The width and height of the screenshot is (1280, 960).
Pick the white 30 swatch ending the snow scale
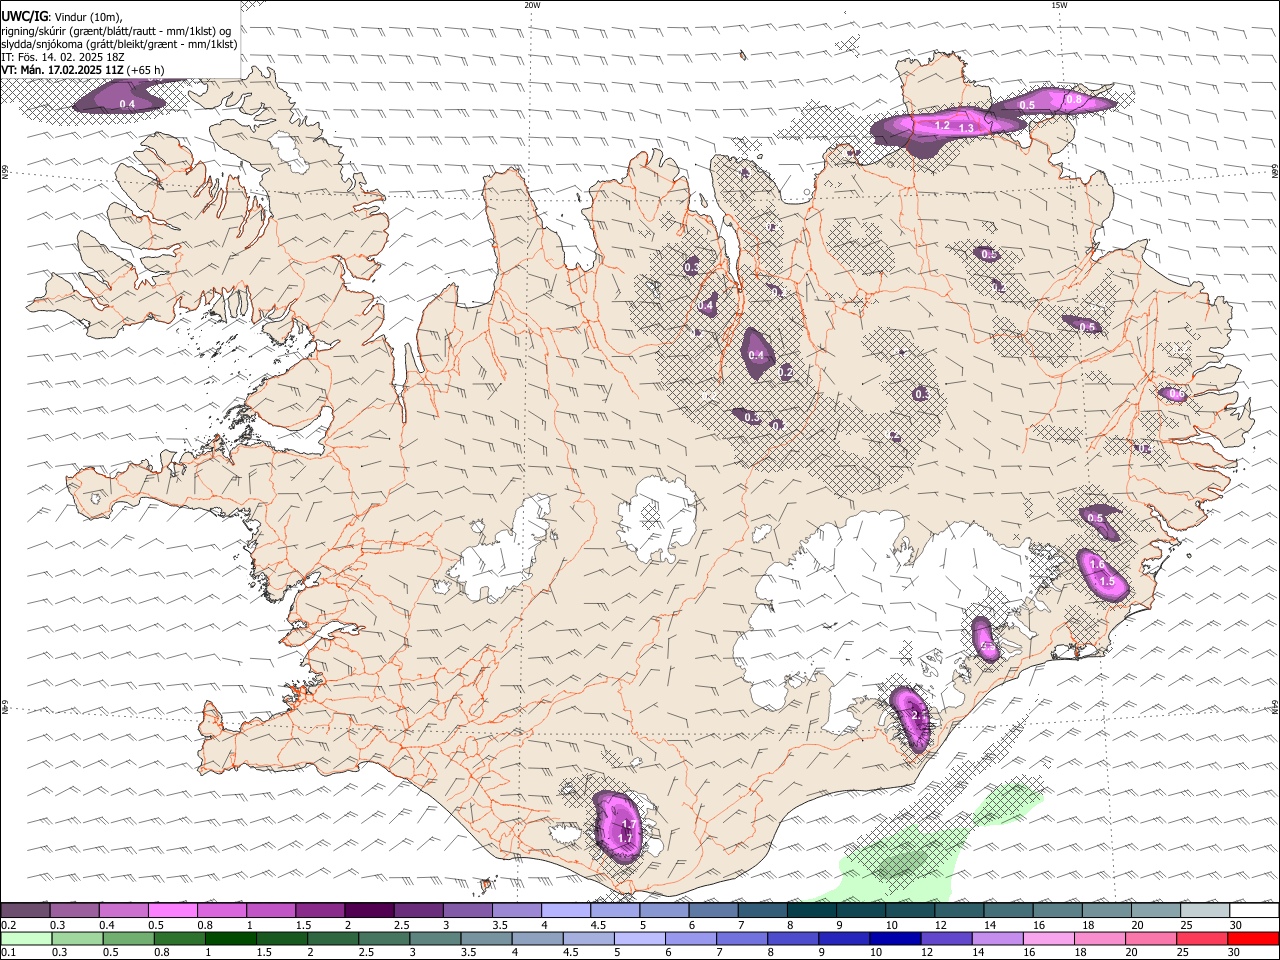pyautogui.click(x=1254, y=910)
